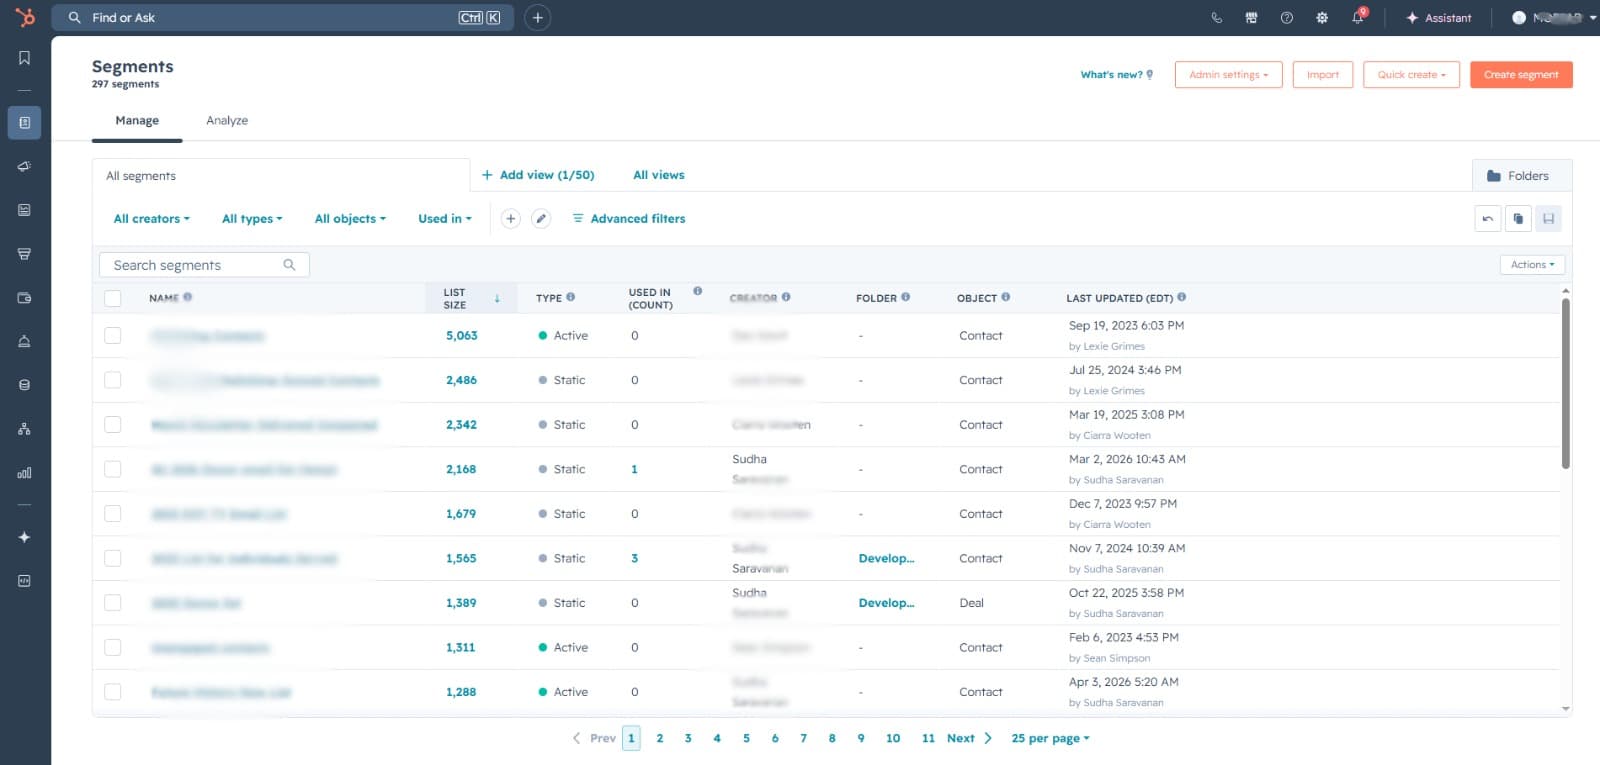
Task: Check the box for the 5,063 segment row
Action: point(113,336)
